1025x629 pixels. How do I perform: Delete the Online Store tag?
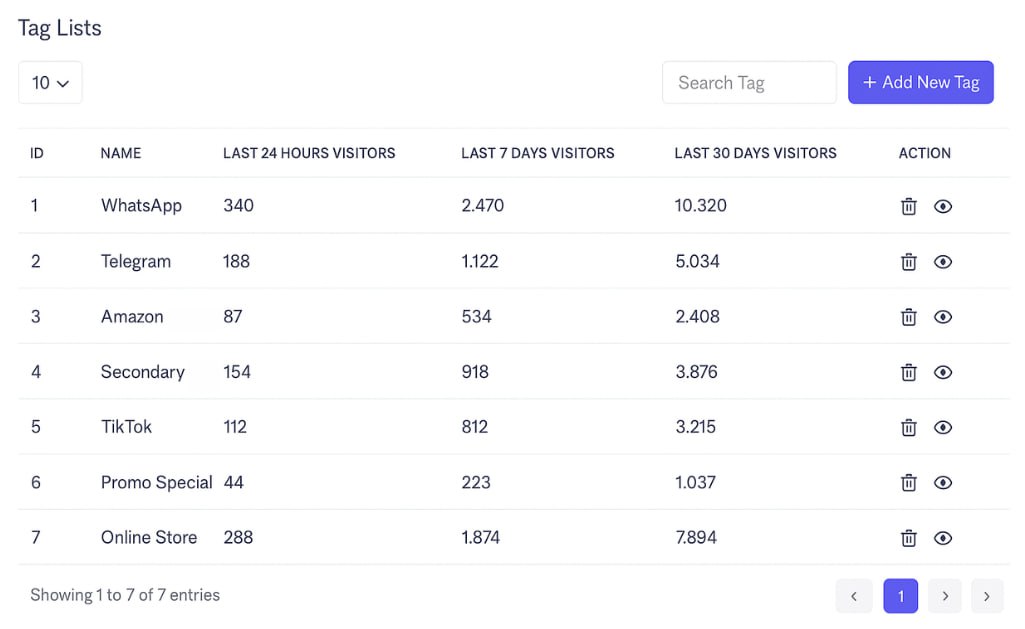coord(908,538)
